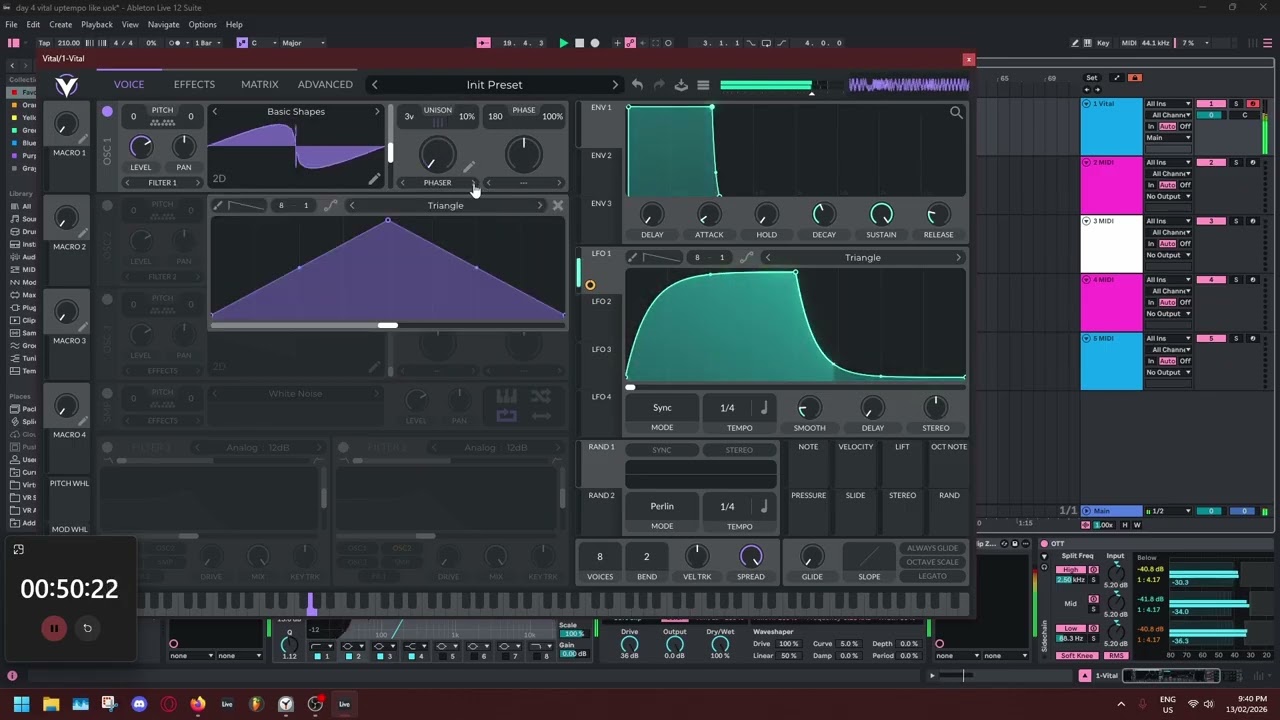
Task: Adjust the ENV 1 ATTACK knob
Action: 709,215
